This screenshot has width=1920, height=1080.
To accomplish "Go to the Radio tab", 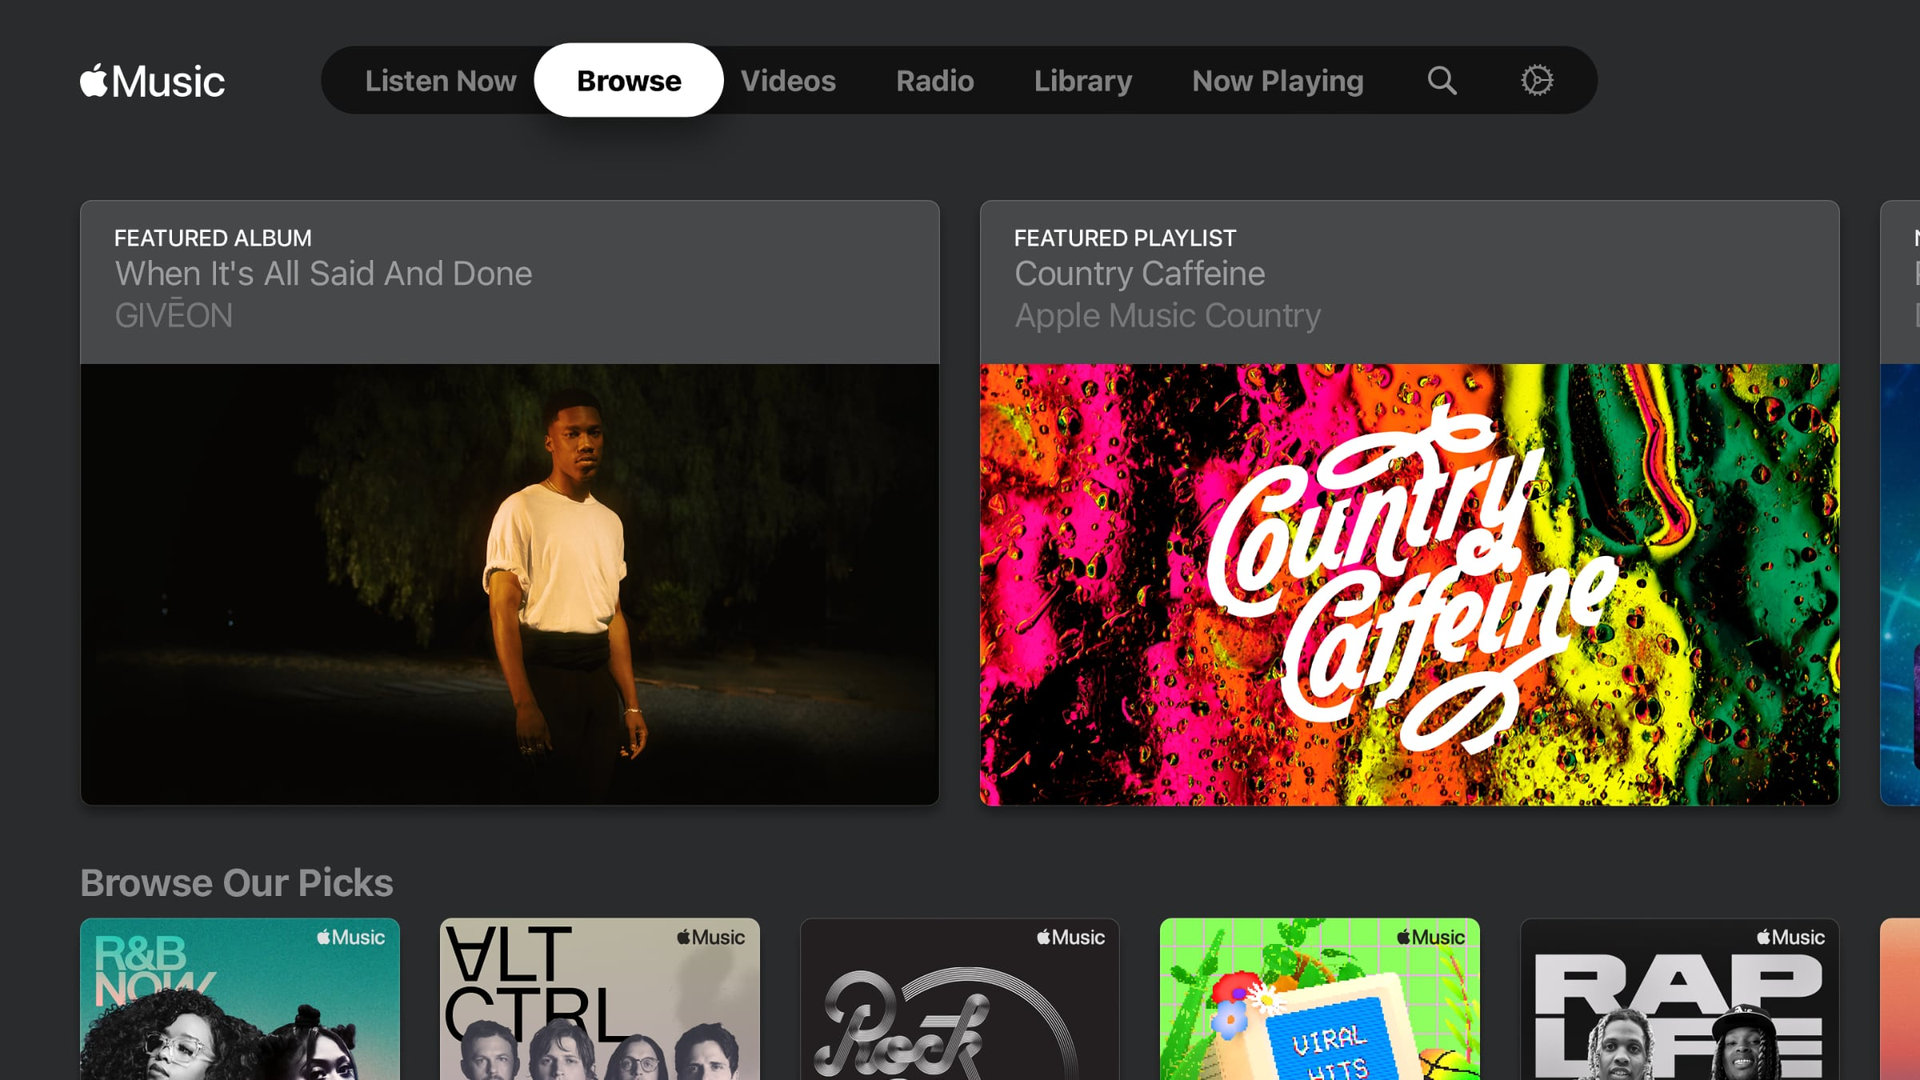I will pyautogui.click(x=934, y=81).
